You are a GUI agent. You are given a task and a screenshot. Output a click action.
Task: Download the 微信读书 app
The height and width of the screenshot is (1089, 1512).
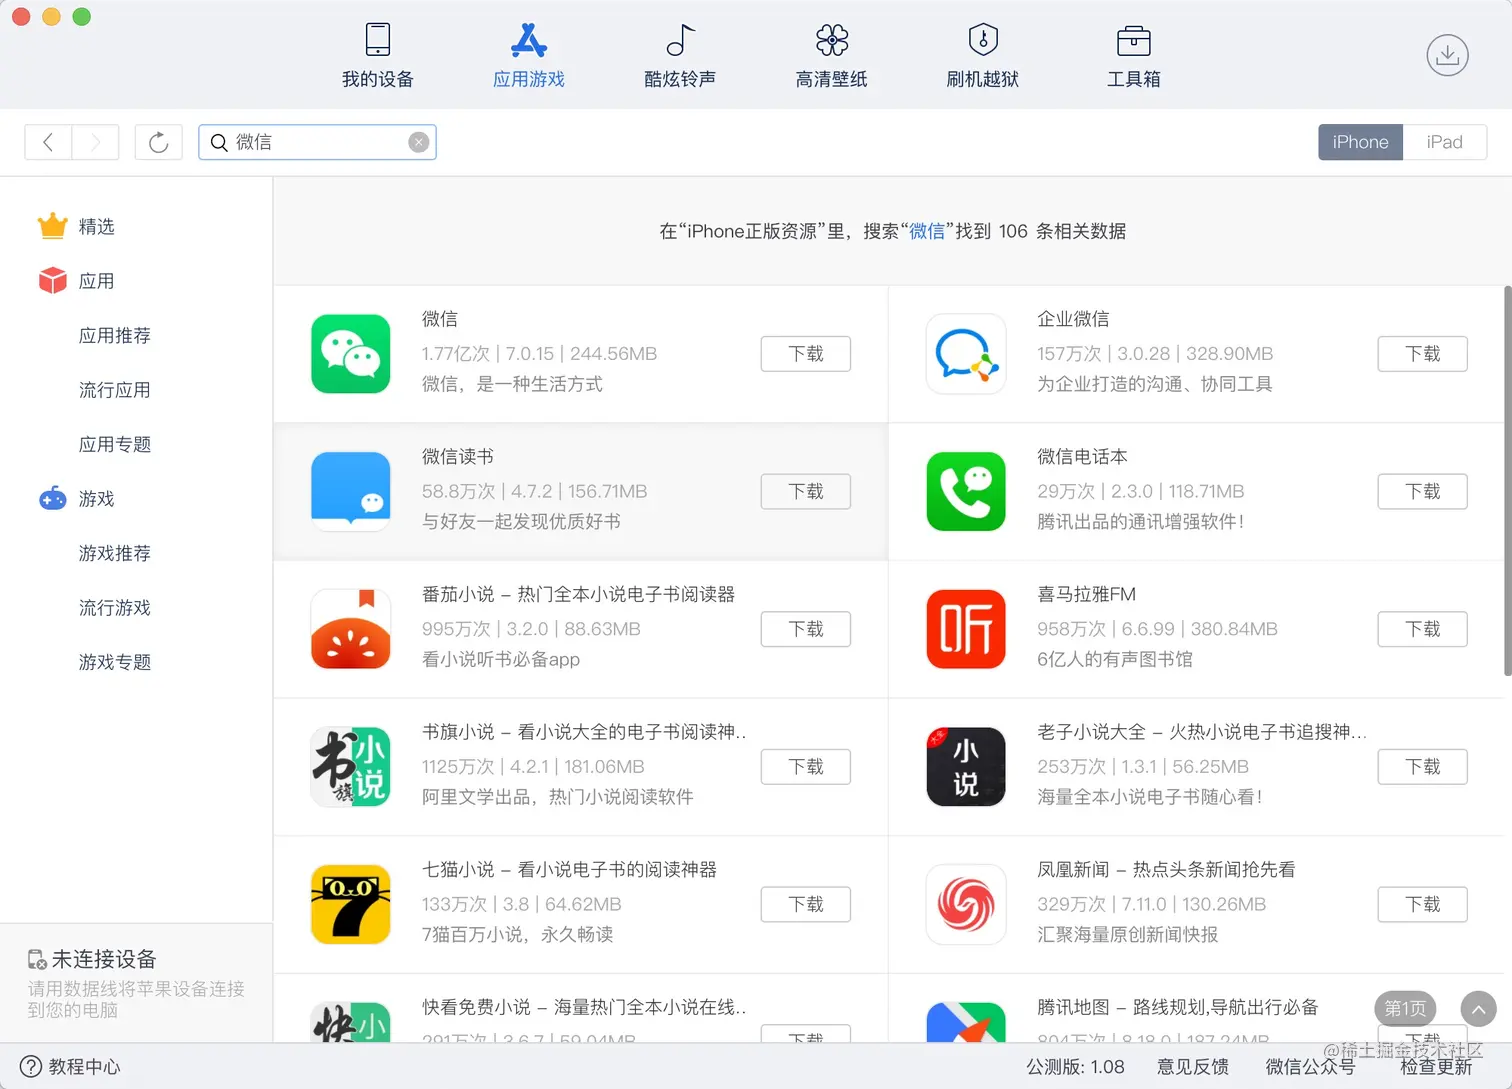coord(805,491)
